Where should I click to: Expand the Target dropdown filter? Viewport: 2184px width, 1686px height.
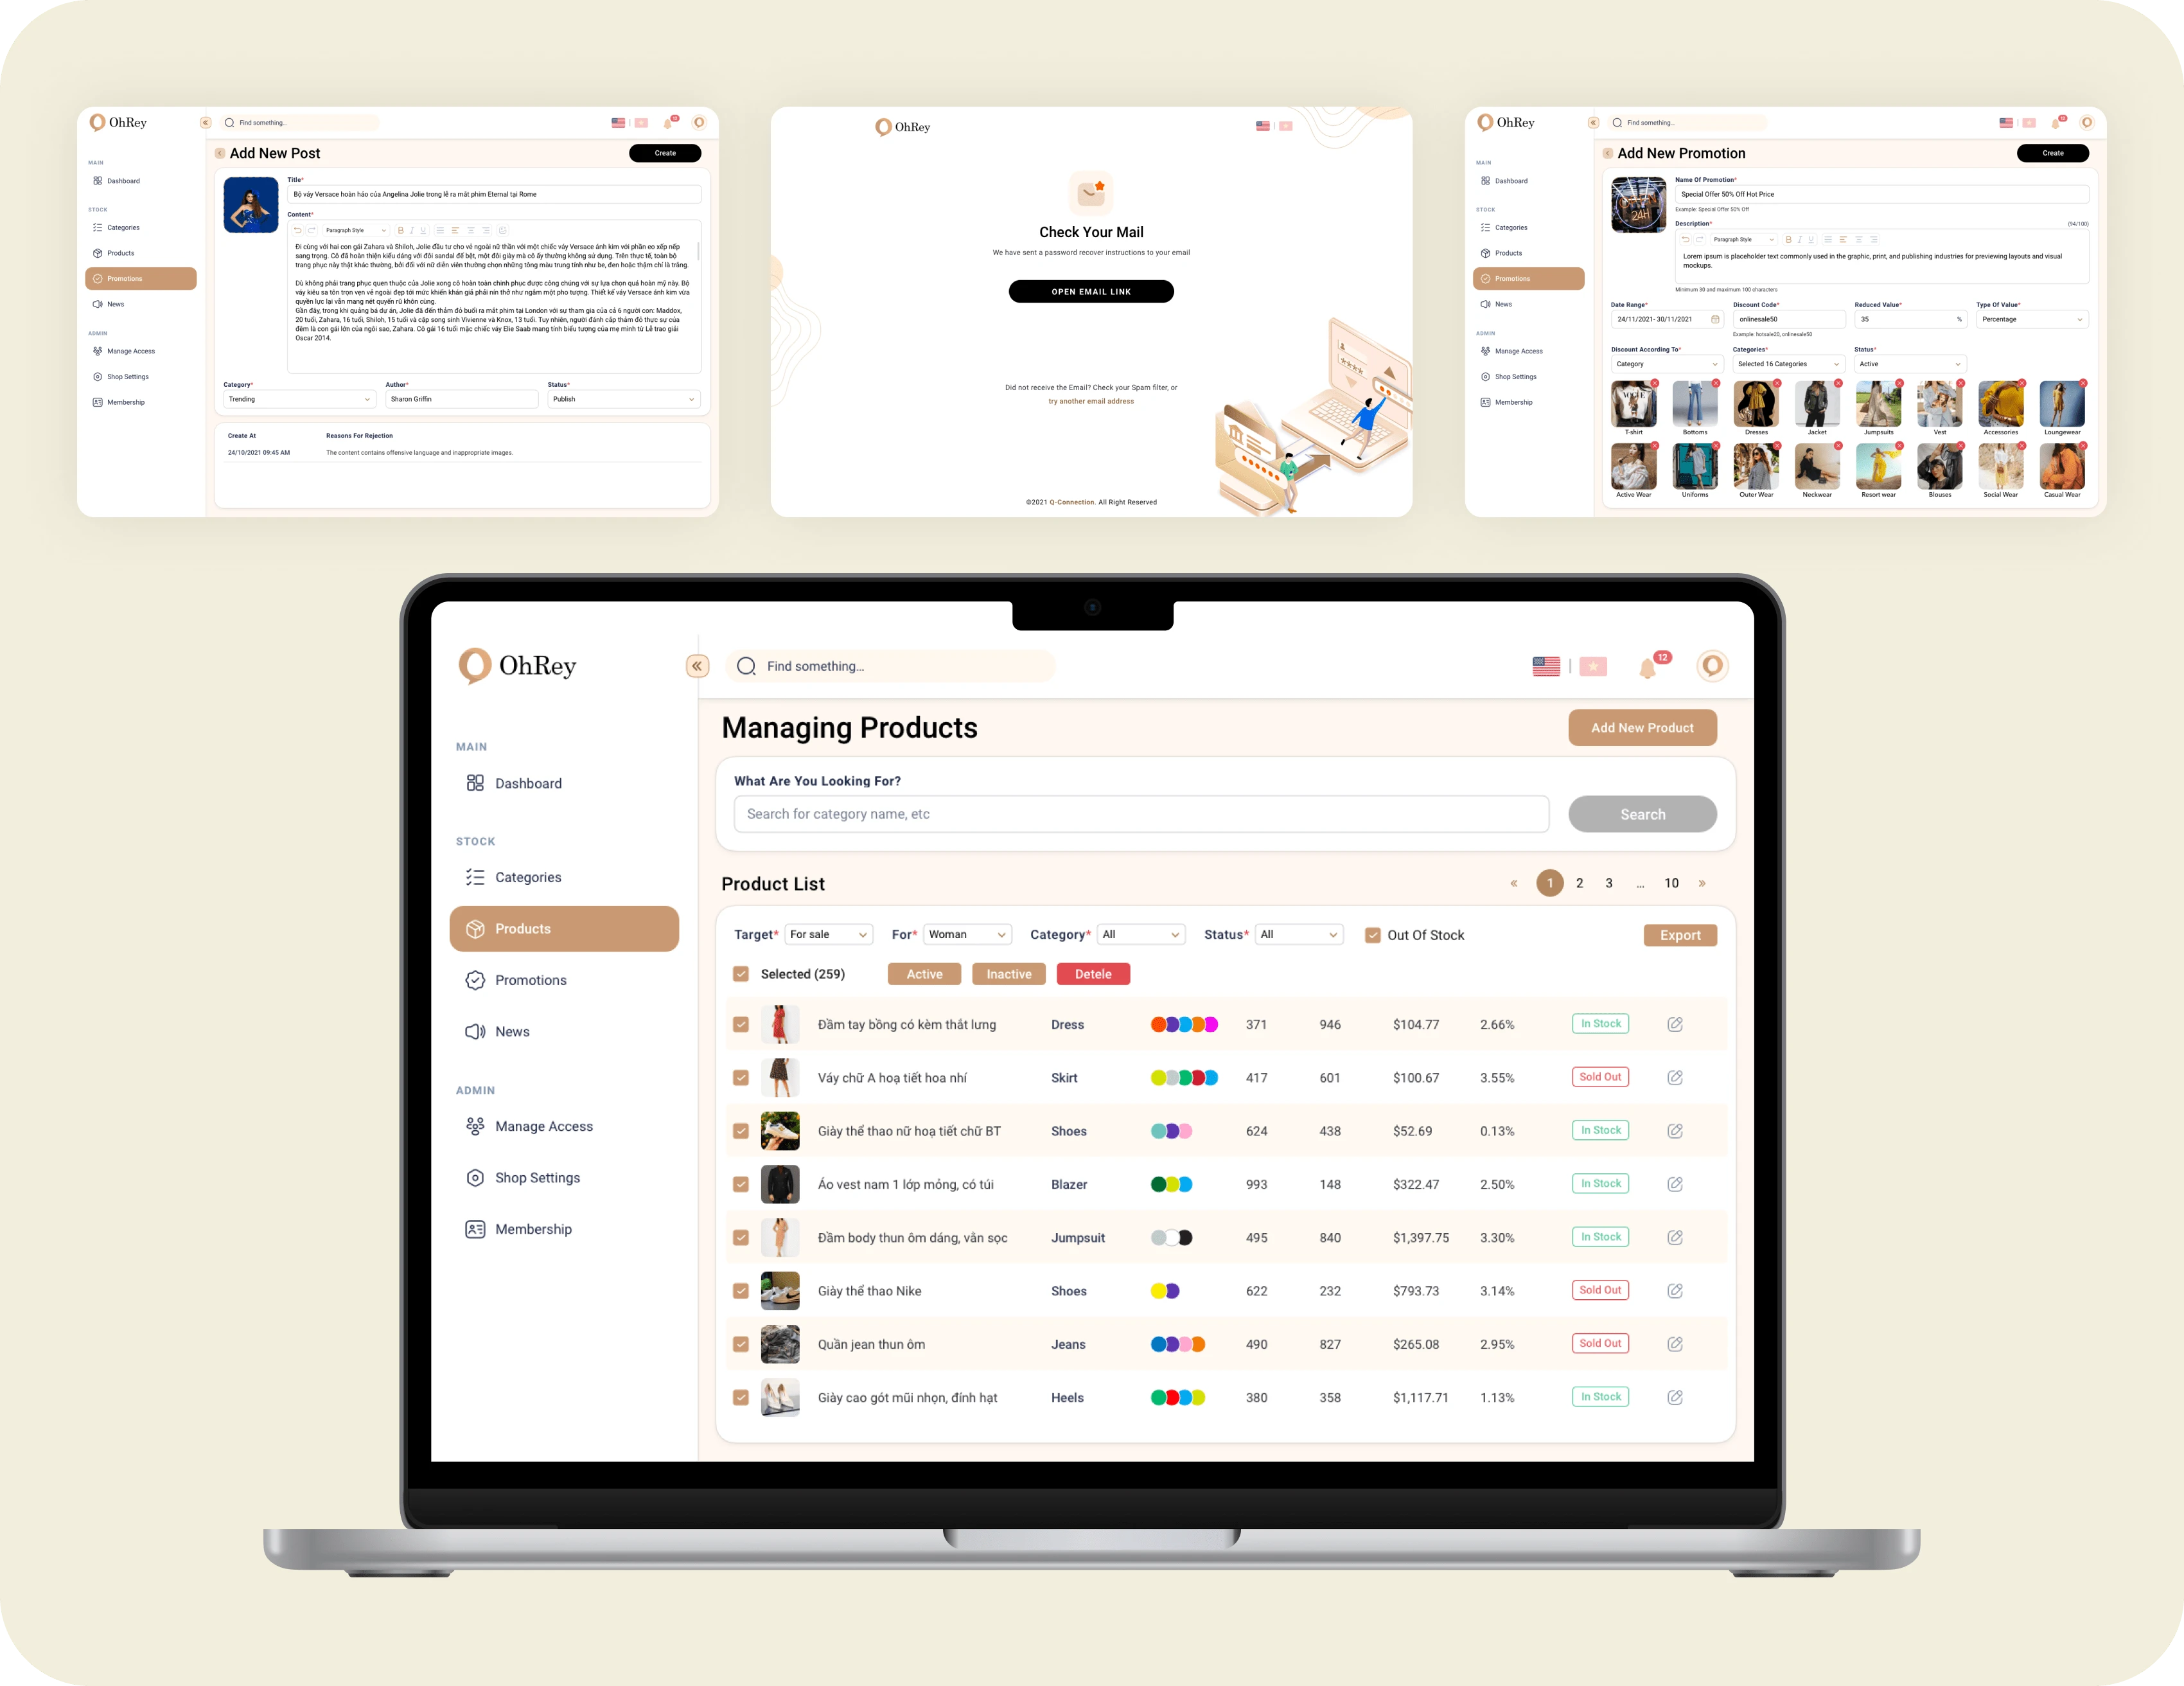tap(828, 935)
